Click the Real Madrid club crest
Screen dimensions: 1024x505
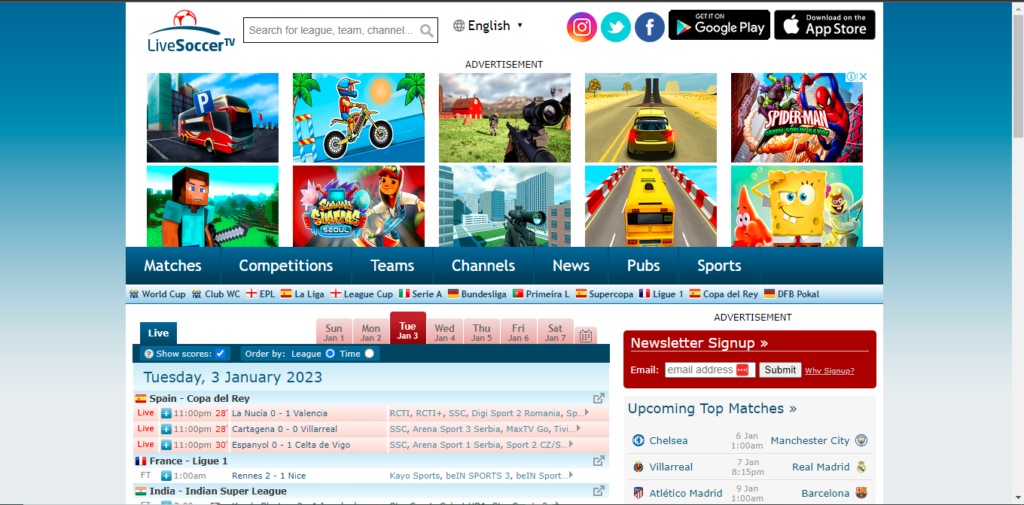point(861,467)
